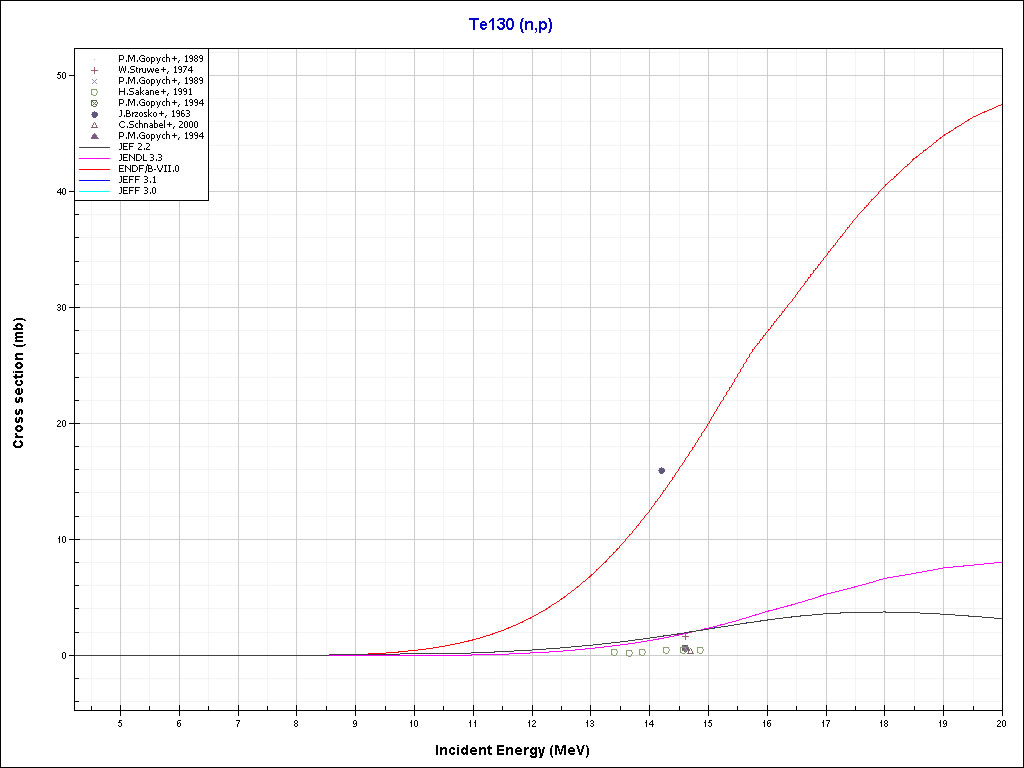The image size is (1024, 768).
Task: Click the W.Struwe+ 1974 plus marker in legend
Action: 94,70
